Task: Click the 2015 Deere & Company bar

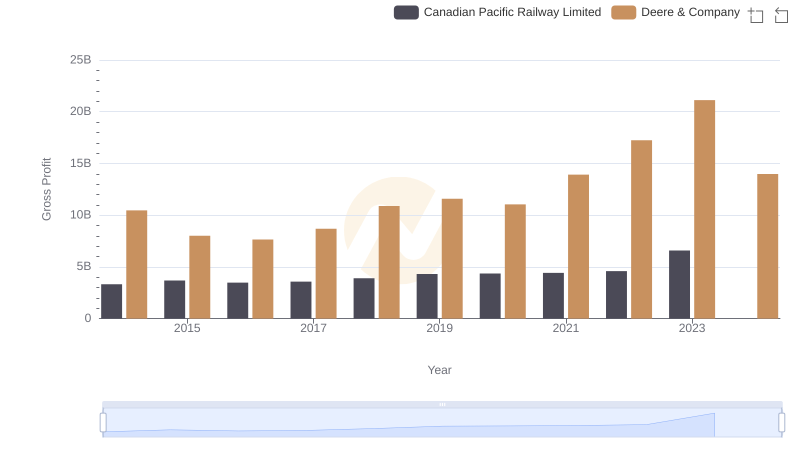Action: tap(199, 277)
